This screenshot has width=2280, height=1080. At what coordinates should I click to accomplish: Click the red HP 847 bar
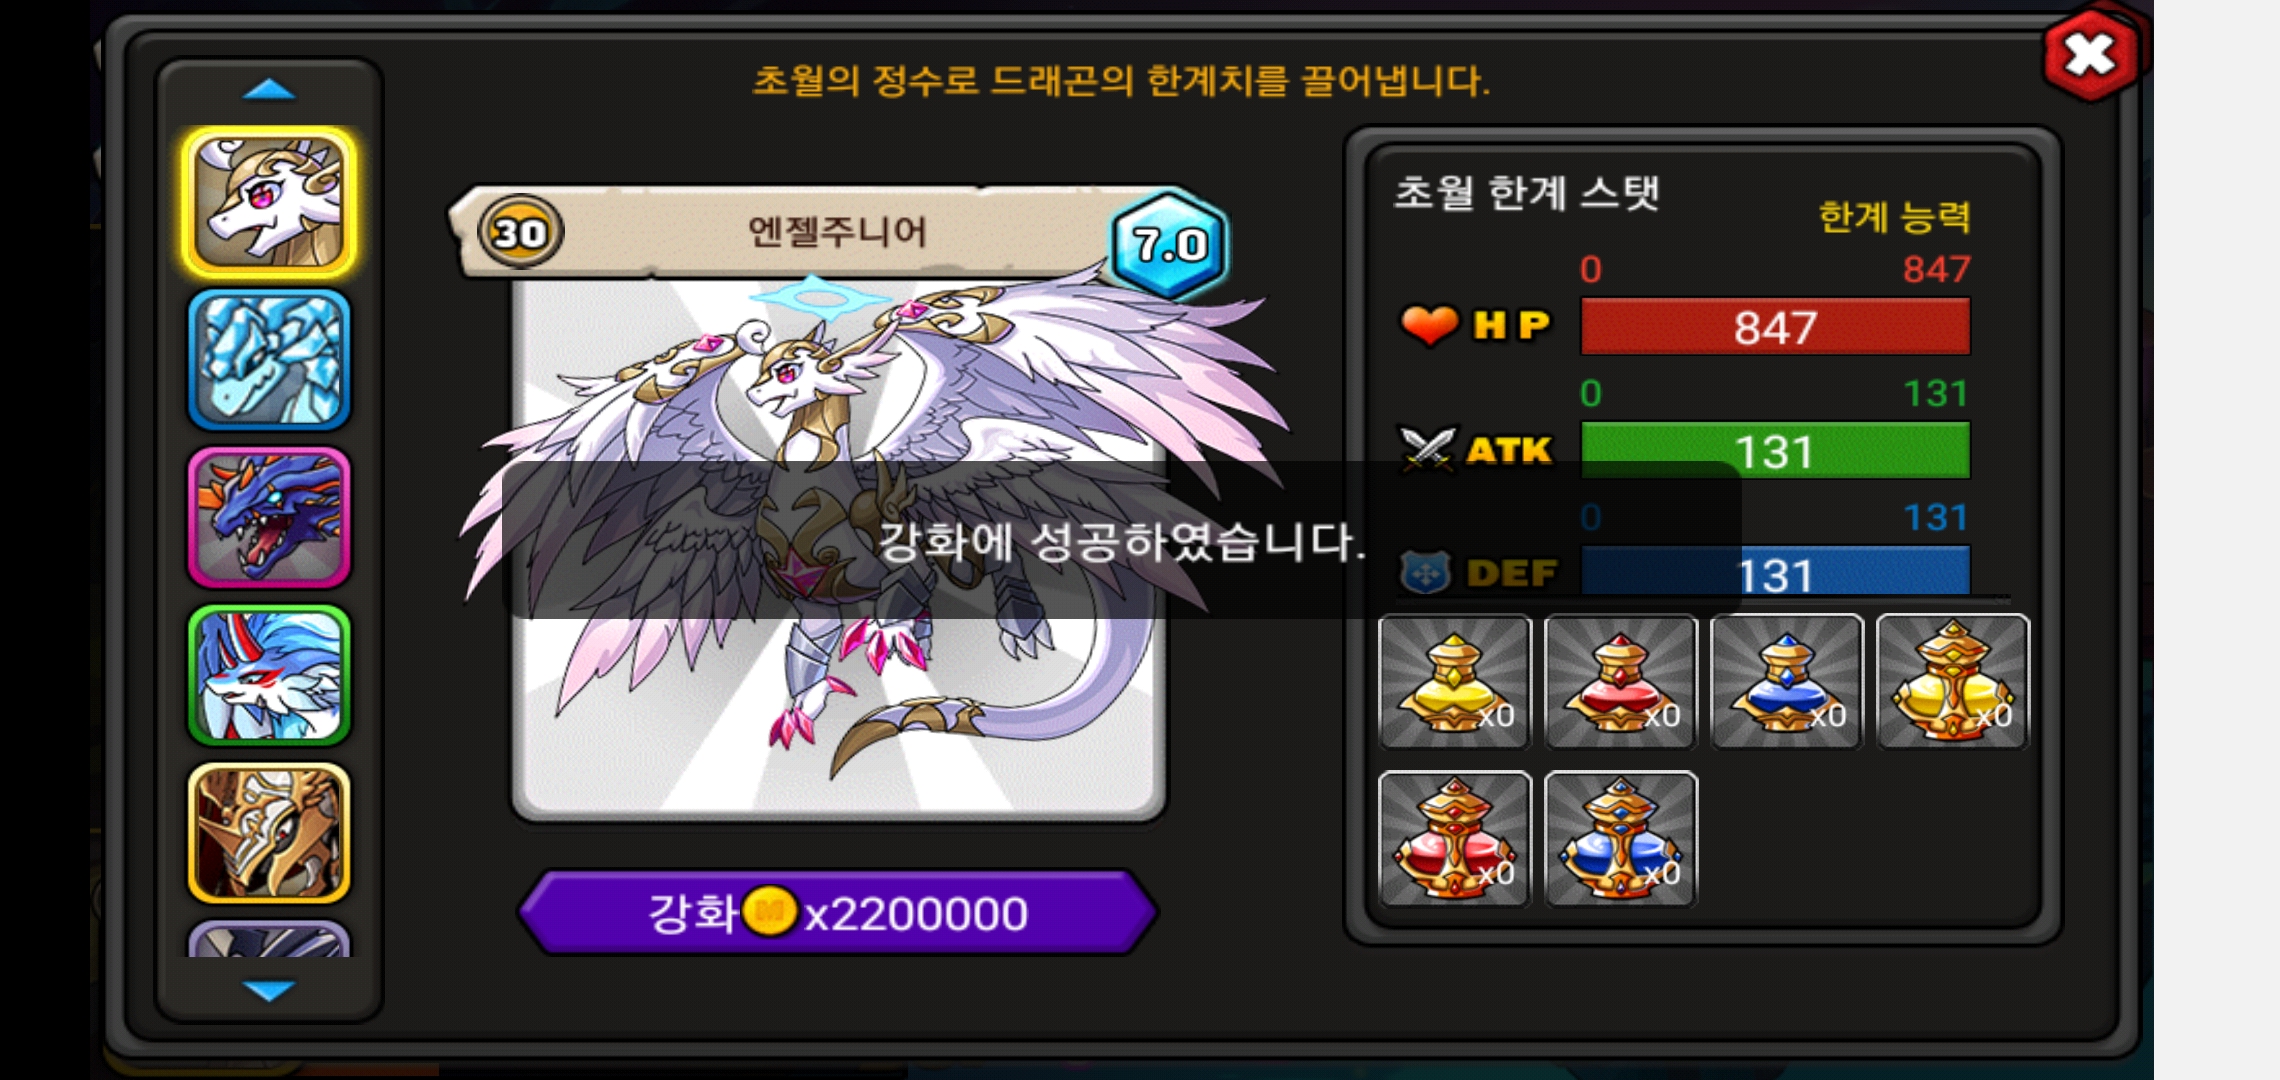1775,326
